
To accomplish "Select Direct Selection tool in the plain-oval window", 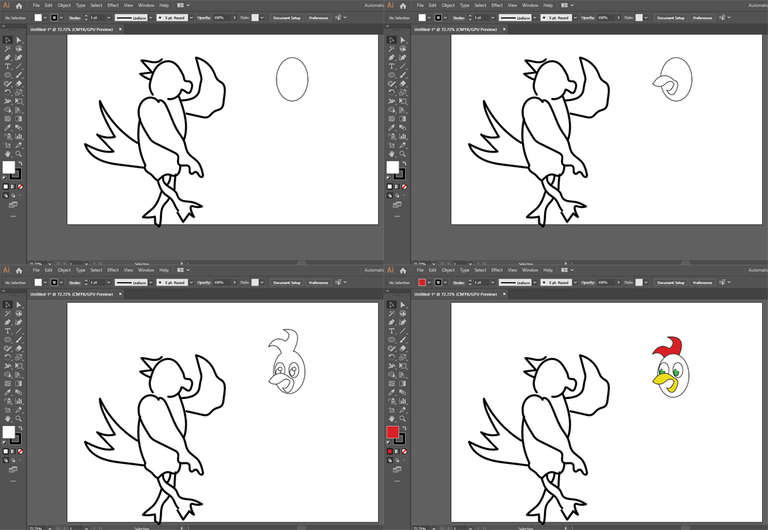I will coord(19,40).
